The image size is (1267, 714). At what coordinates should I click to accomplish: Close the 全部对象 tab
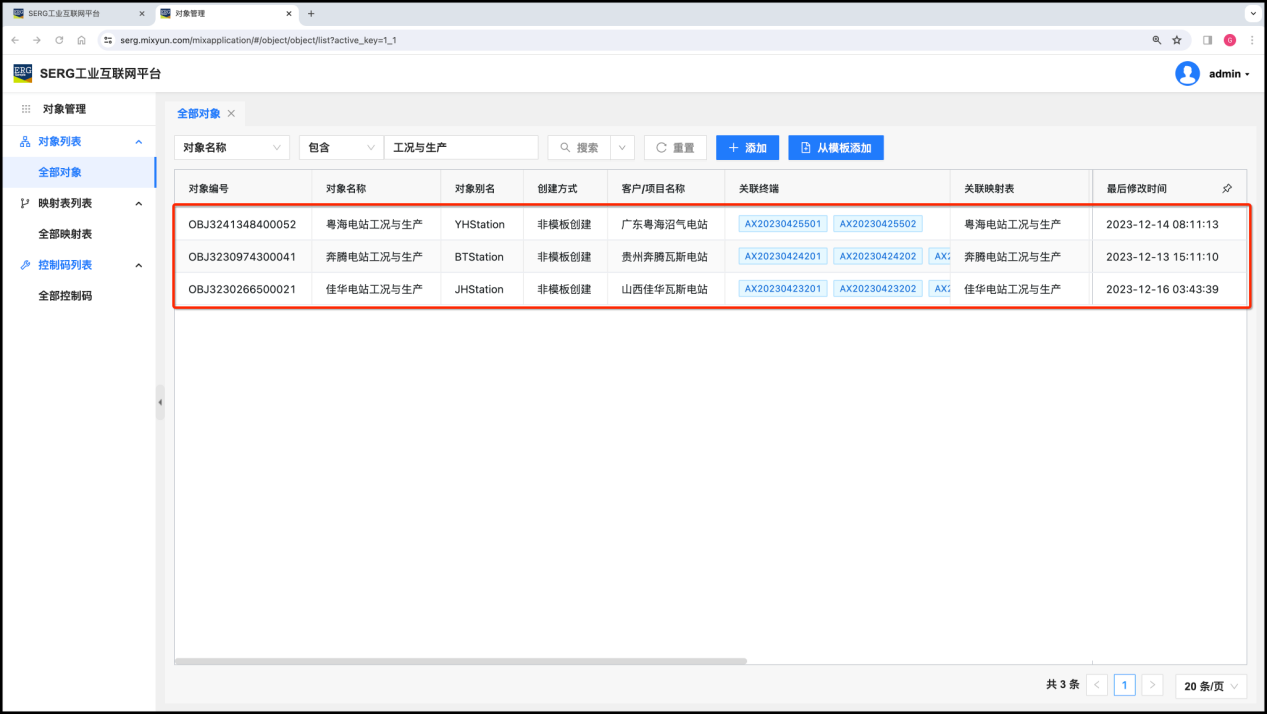(231, 114)
